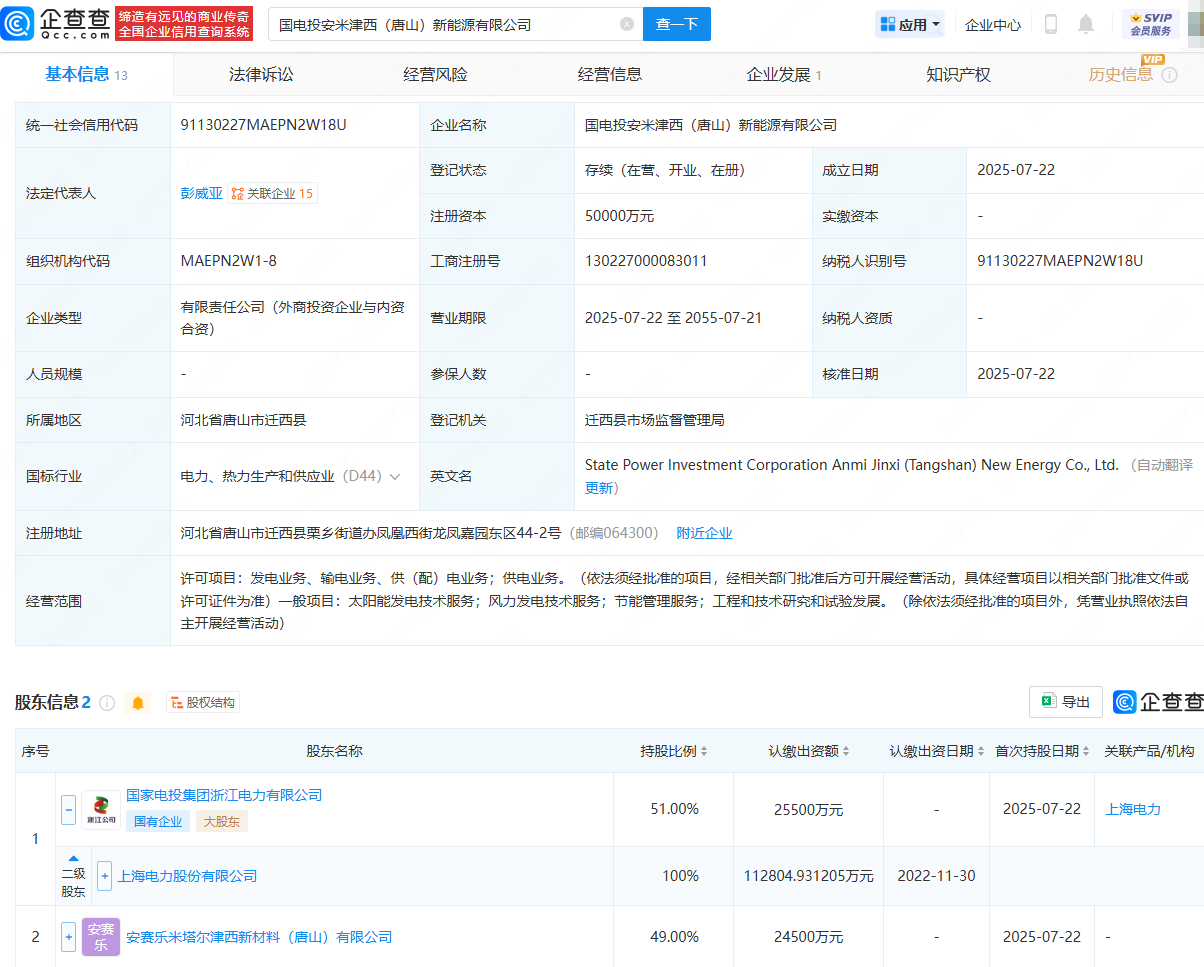Expand 安赛乐米塔尔津西新材料 shareholder row
1204x967 pixels.
click(69, 937)
